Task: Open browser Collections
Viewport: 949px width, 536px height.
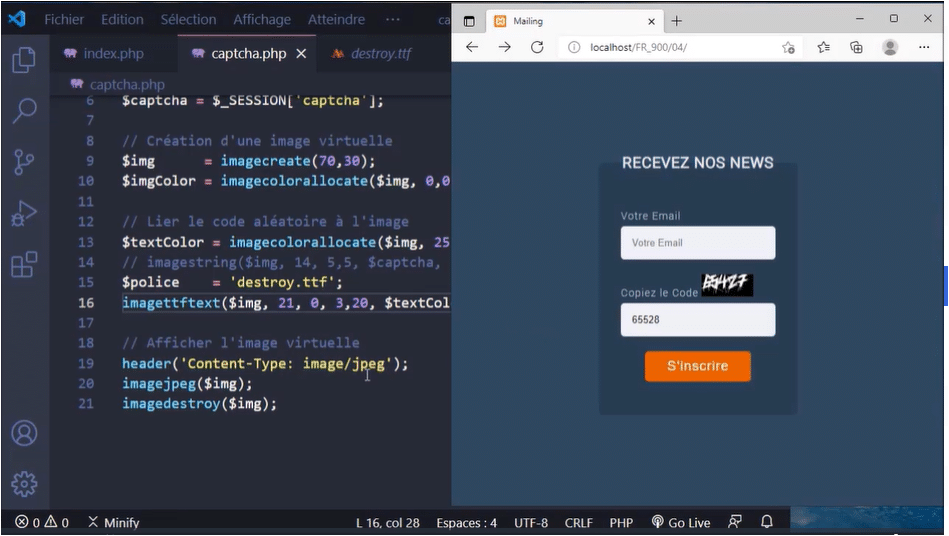Action: pyautogui.click(x=856, y=47)
